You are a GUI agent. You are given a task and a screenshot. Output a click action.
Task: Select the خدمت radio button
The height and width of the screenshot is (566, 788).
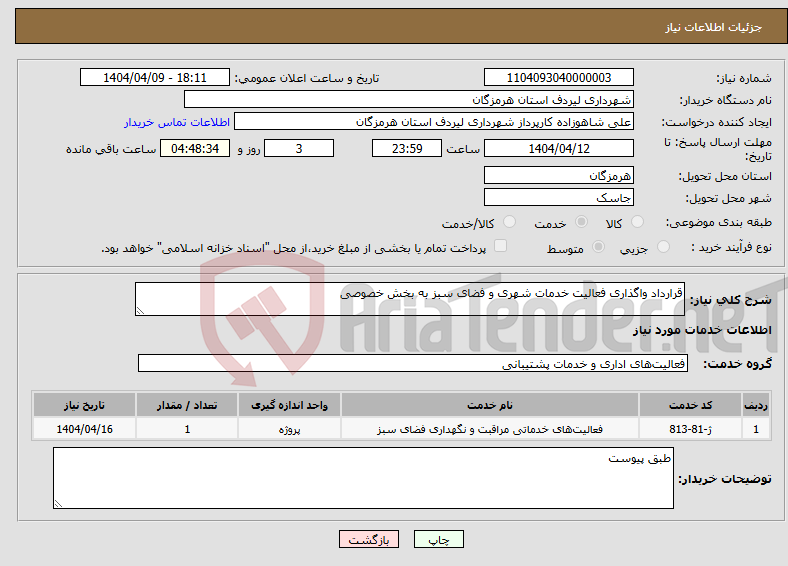(581, 222)
